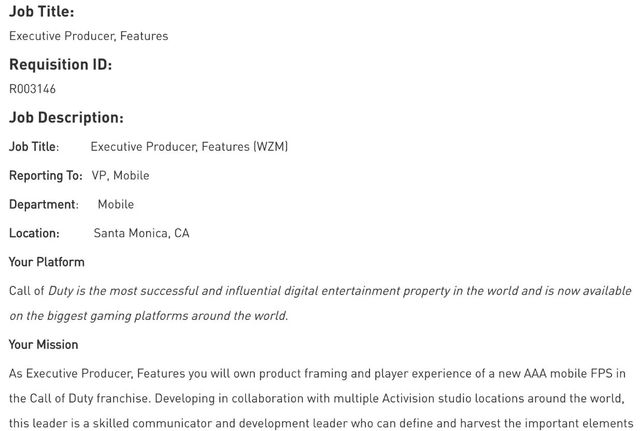Click 'Executive Producer, Features' under the top heading

tap(88, 36)
